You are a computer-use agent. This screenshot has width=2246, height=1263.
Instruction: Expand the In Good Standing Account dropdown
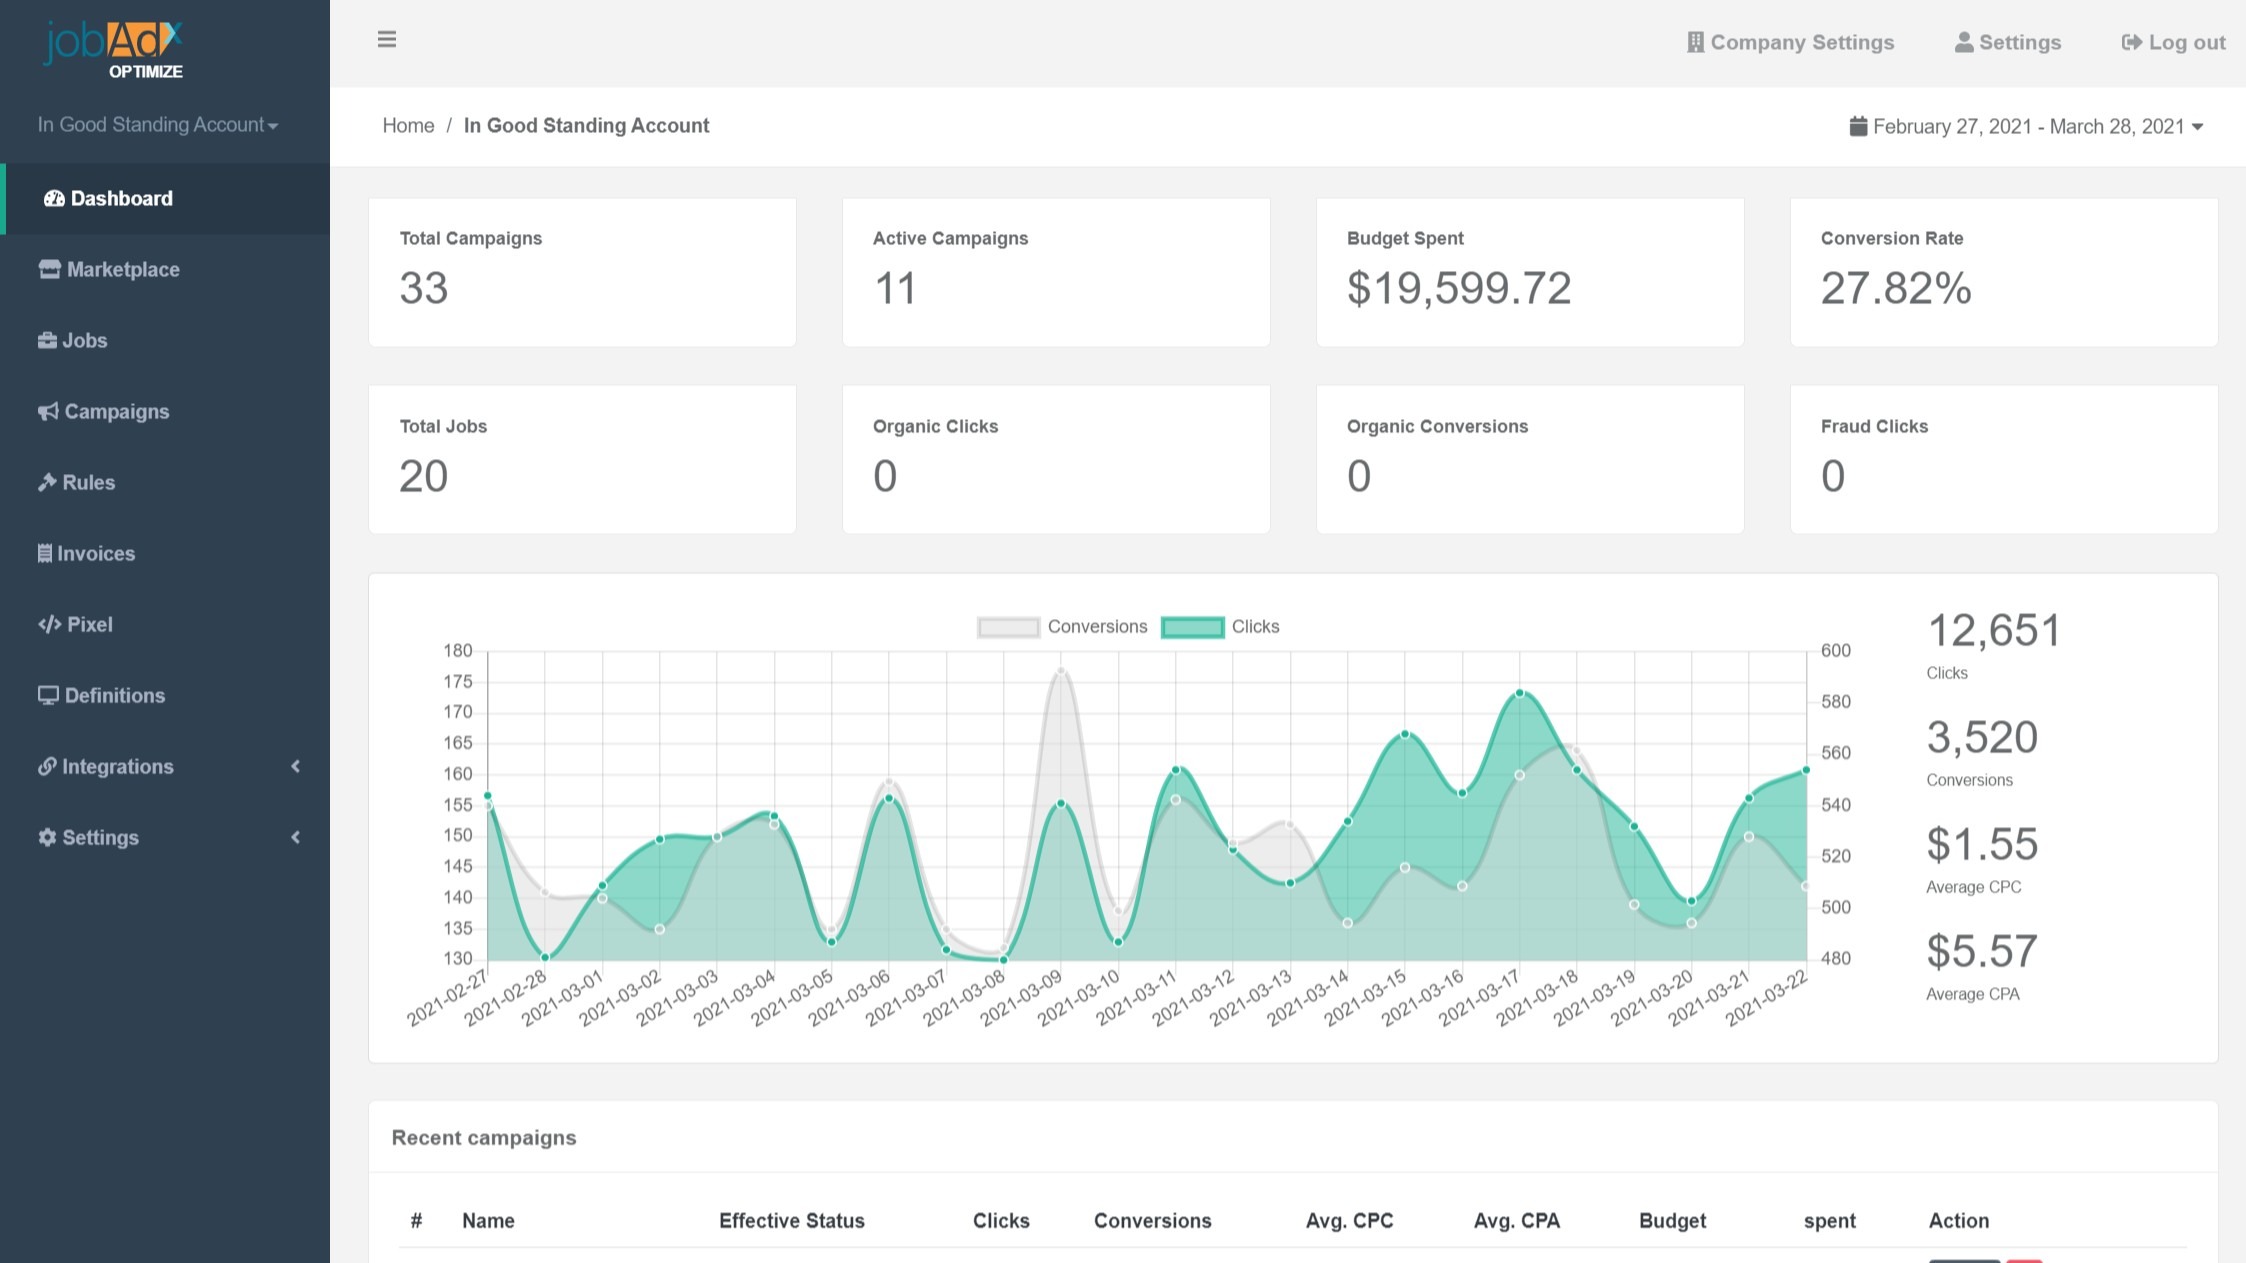[x=159, y=125]
